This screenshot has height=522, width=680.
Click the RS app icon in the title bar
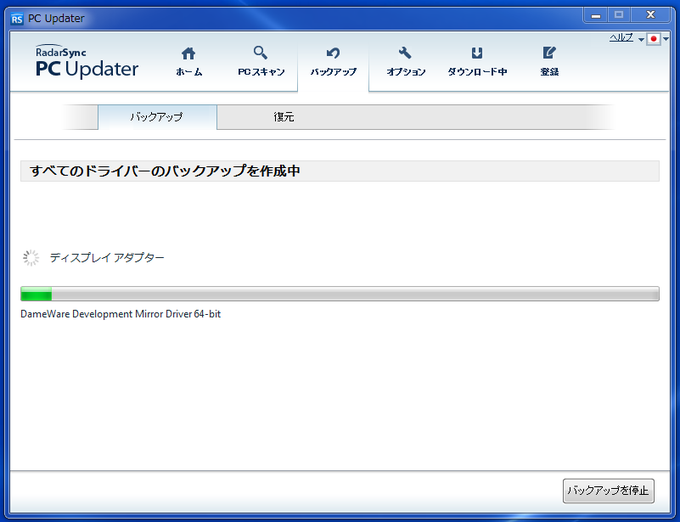[17, 19]
